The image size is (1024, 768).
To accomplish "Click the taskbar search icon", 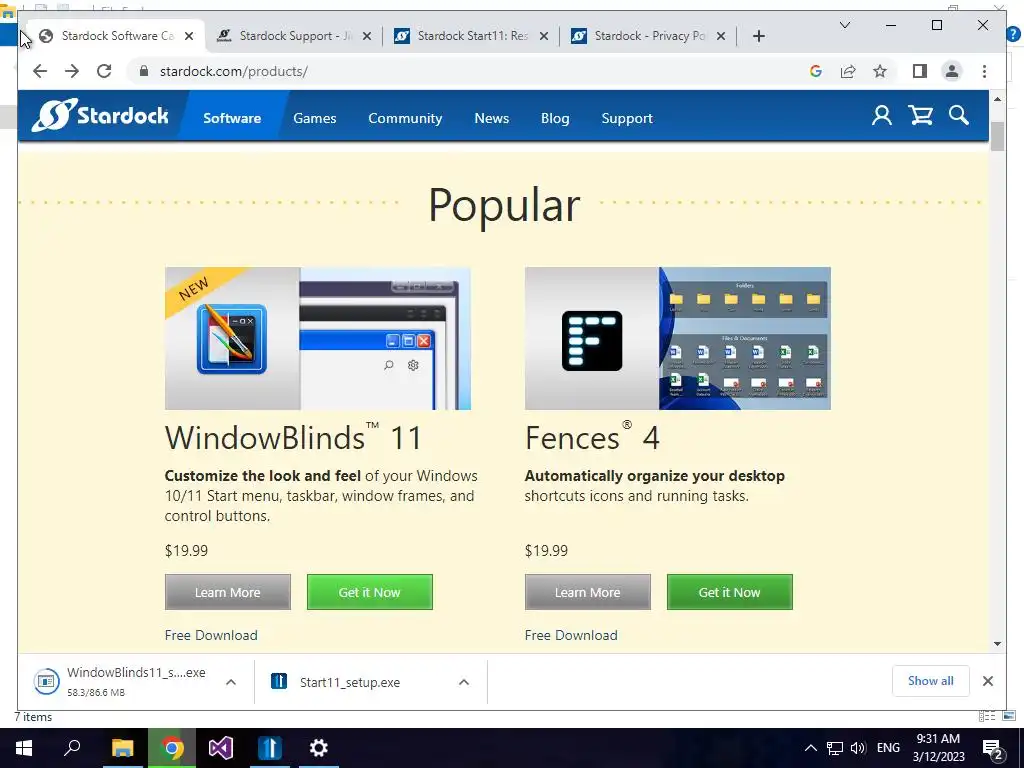I will (72, 748).
